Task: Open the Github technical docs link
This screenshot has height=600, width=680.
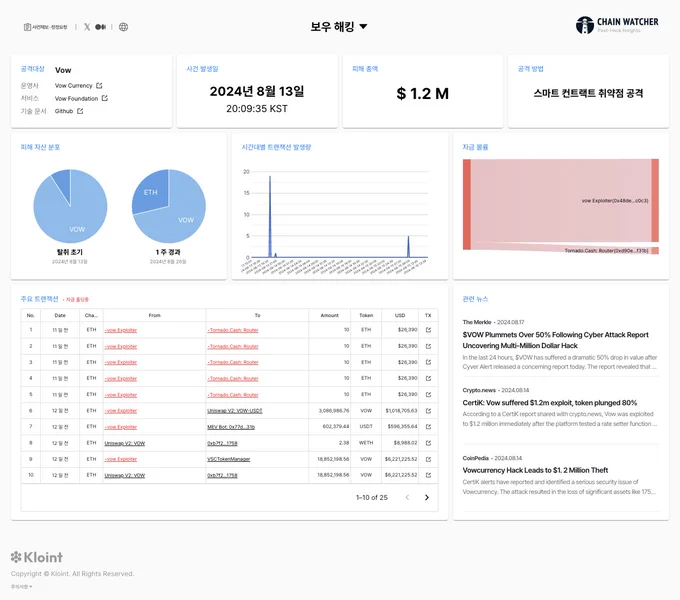Action: 64,111
